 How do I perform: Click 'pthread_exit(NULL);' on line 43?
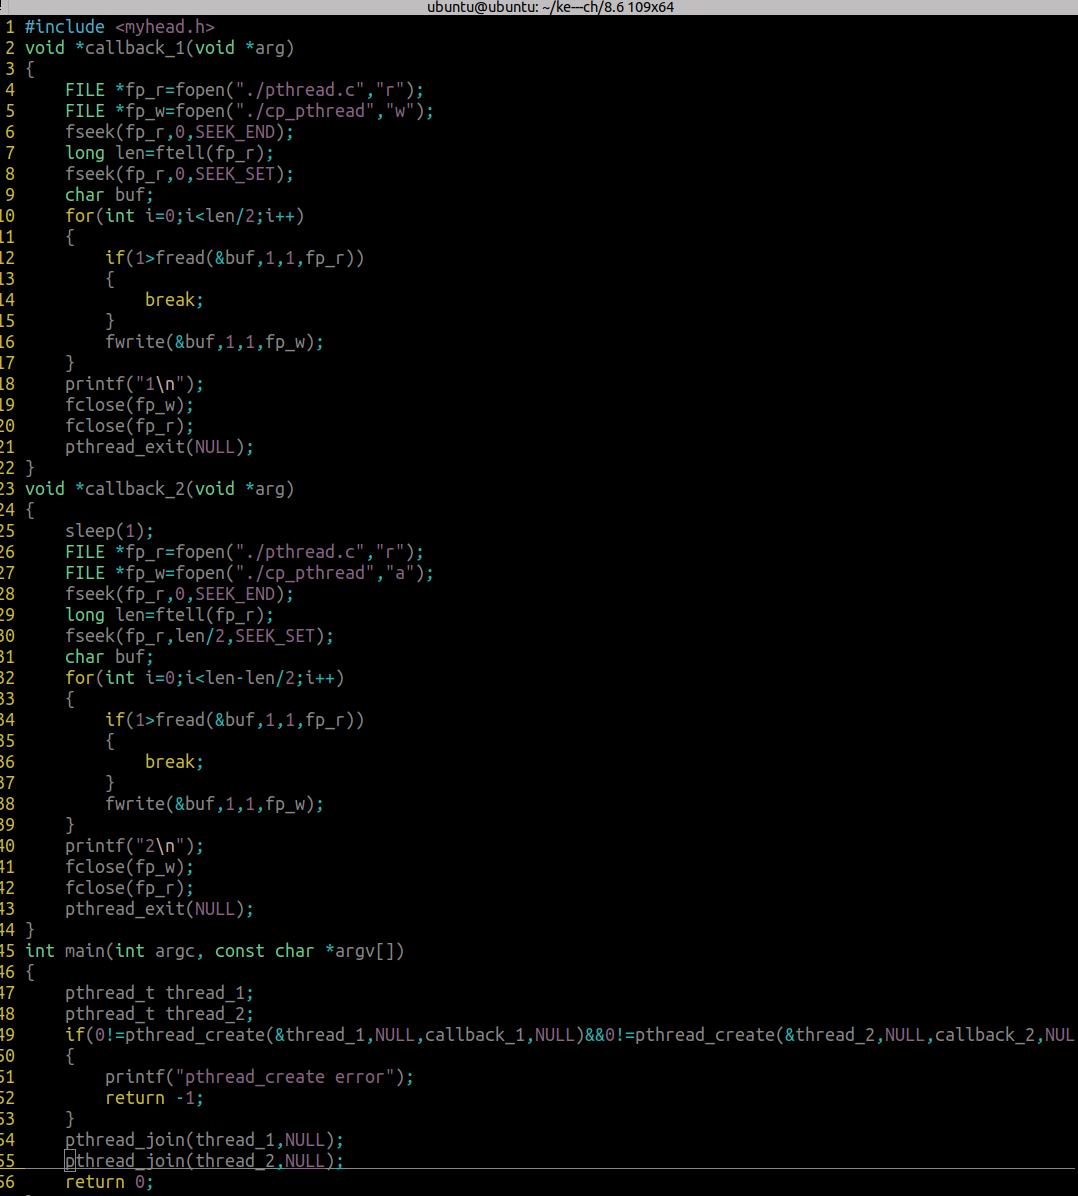pyautogui.click(x=159, y=908)
